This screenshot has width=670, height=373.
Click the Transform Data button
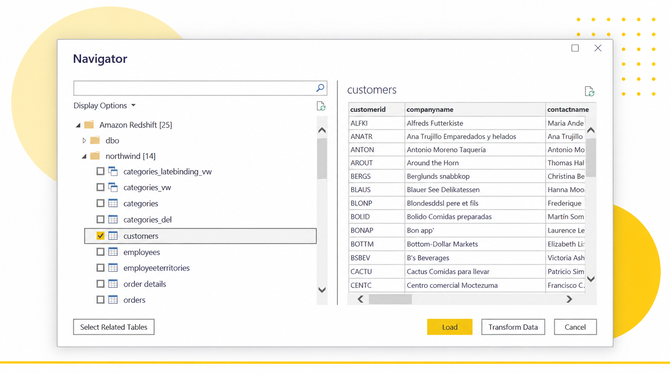pos(513,327)
